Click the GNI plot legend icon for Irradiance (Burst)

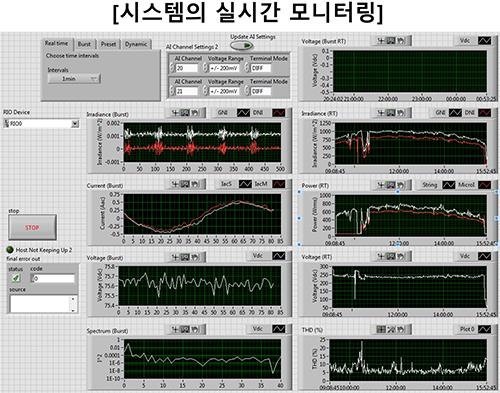[243, 113]
